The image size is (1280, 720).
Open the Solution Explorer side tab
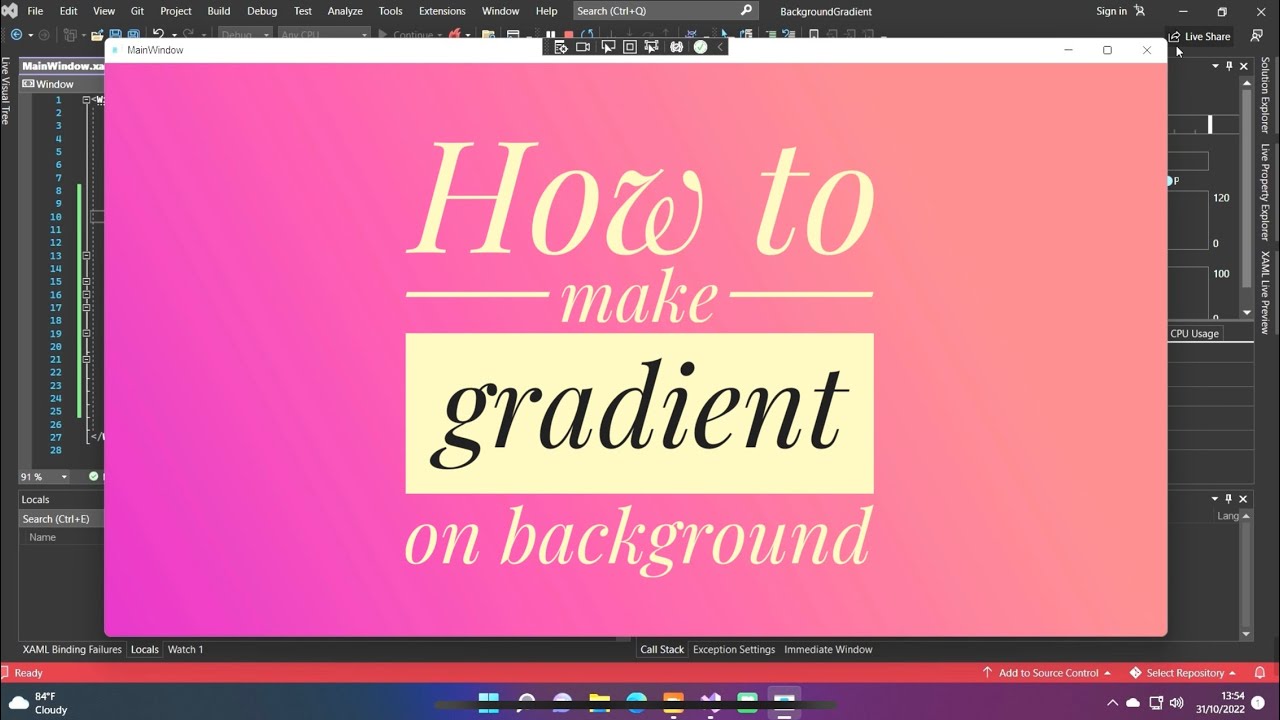click(1265, 95)
